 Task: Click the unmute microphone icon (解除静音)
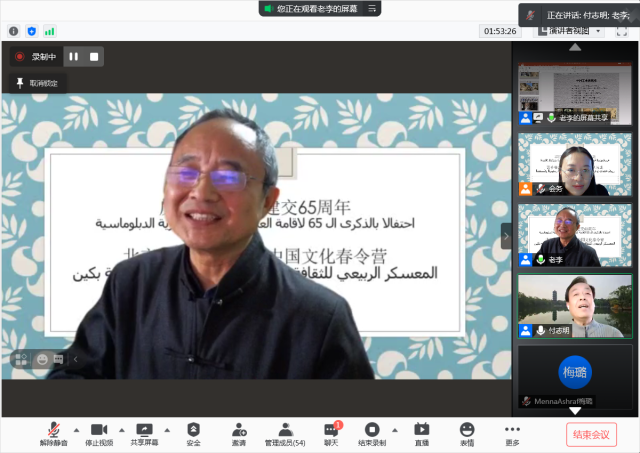(54, 429)
